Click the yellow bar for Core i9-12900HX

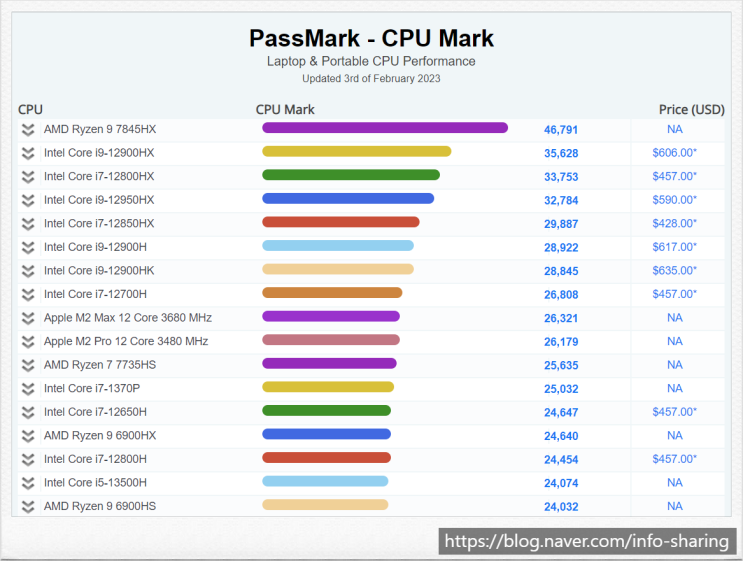click(x=356, y=152)
